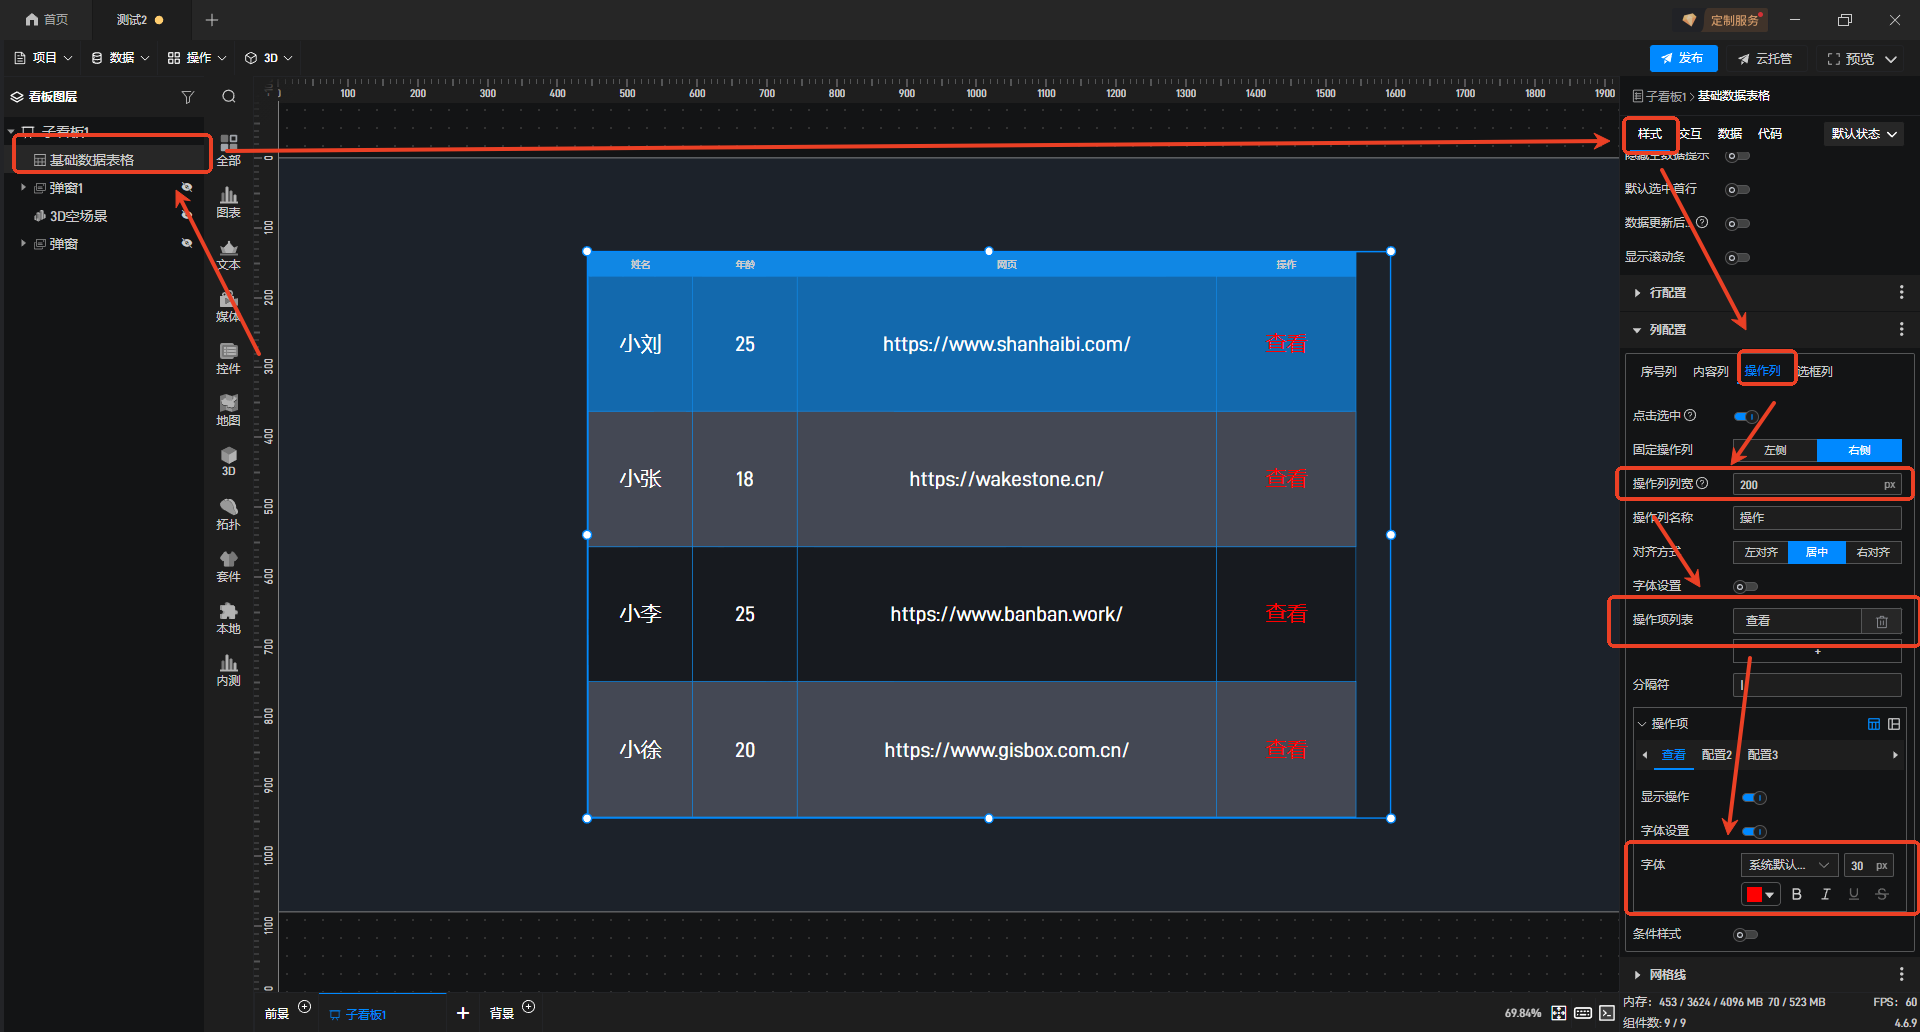Toggle italic for operation font

tap(1825, 894)
